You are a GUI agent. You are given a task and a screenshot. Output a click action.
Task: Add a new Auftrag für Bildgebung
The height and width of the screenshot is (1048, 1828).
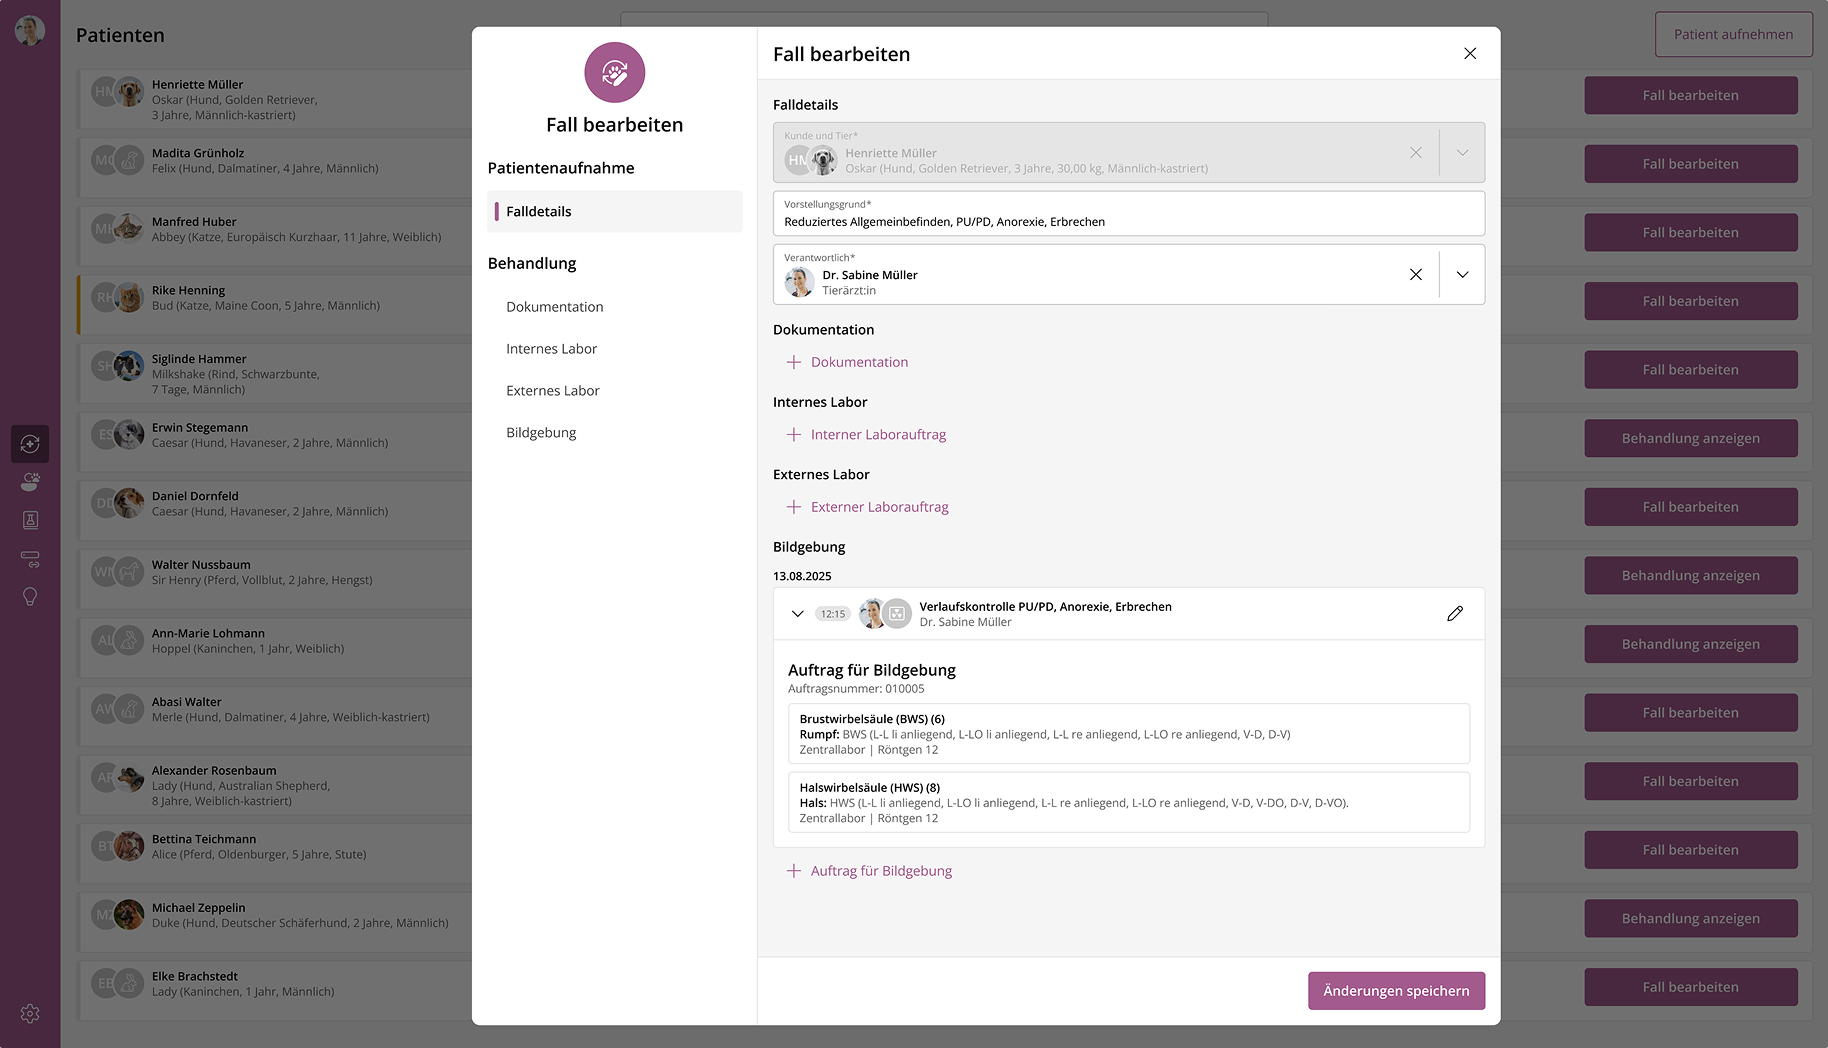point(869,871)
